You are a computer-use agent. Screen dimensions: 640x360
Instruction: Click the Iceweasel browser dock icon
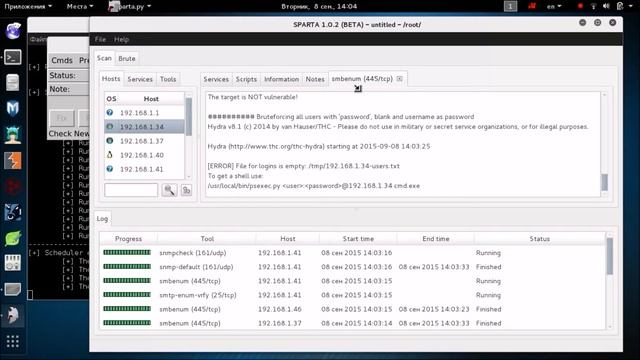[x=13, y=31]
